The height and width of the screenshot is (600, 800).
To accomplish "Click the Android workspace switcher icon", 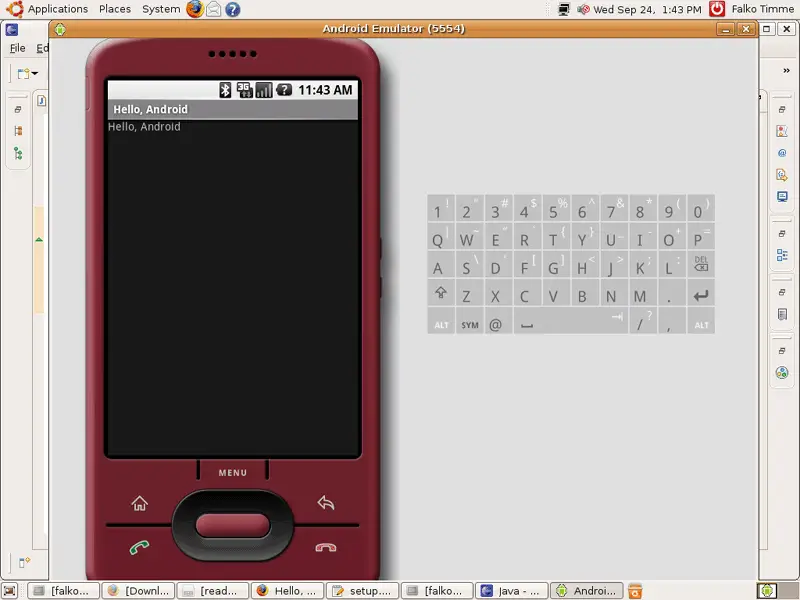I will point(767,591).
